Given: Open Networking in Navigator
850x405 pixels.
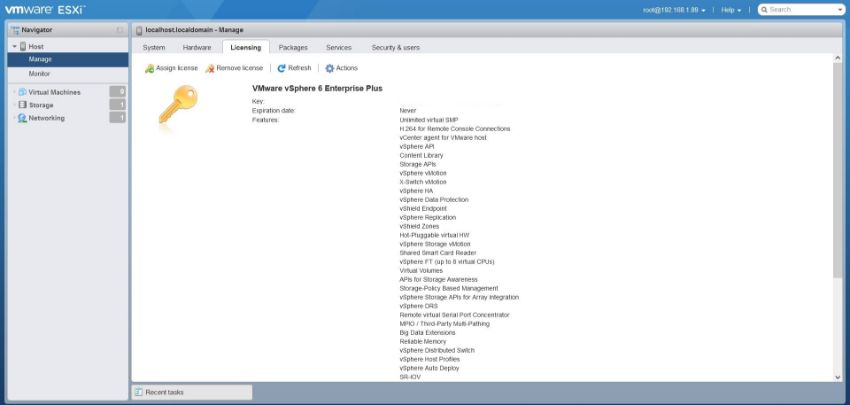Looking at the screenshot, I should click(46, 118).
